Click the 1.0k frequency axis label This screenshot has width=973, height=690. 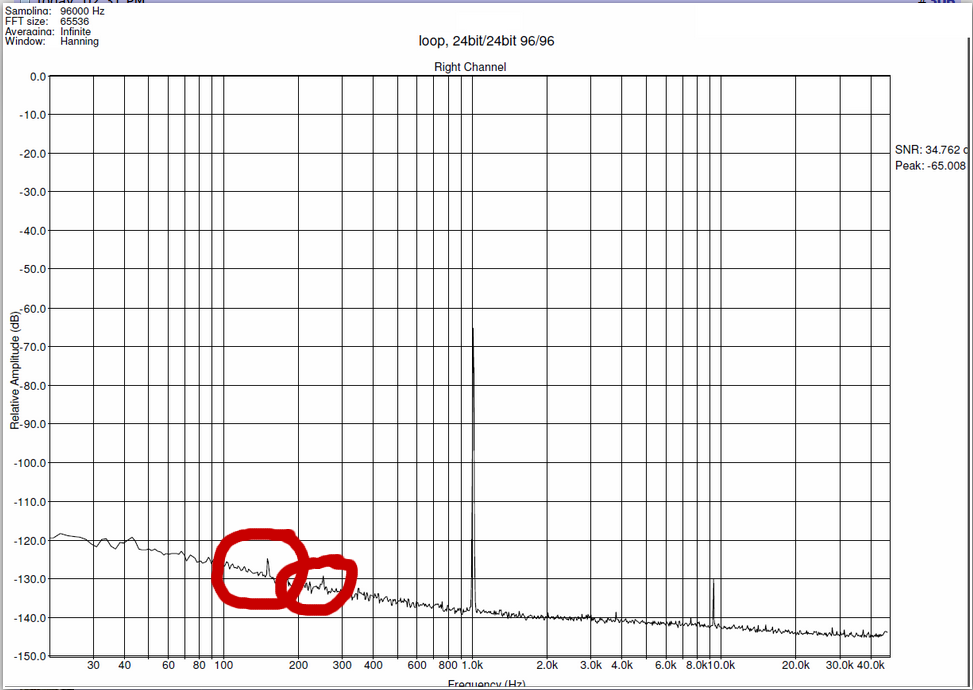(x=472, y=665)
